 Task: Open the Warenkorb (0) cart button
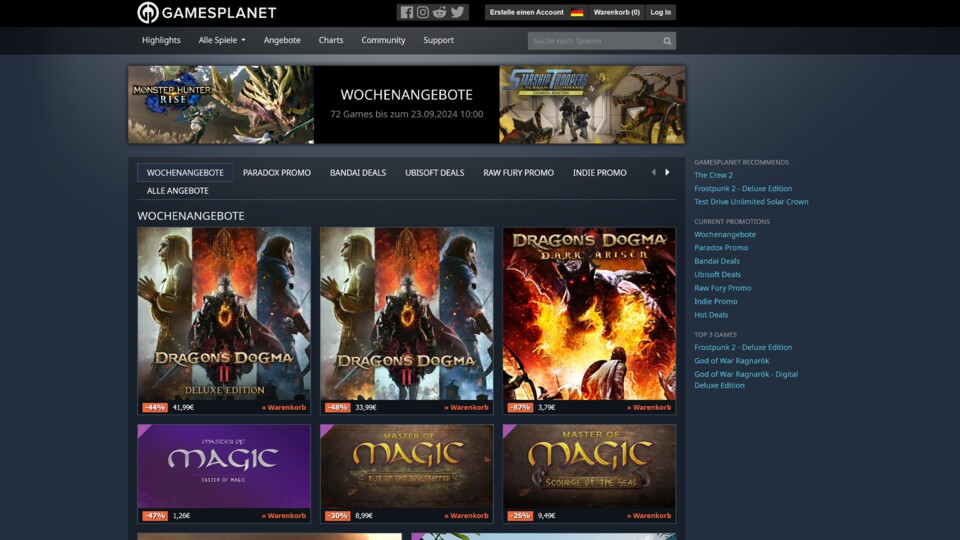coord(617,12)
